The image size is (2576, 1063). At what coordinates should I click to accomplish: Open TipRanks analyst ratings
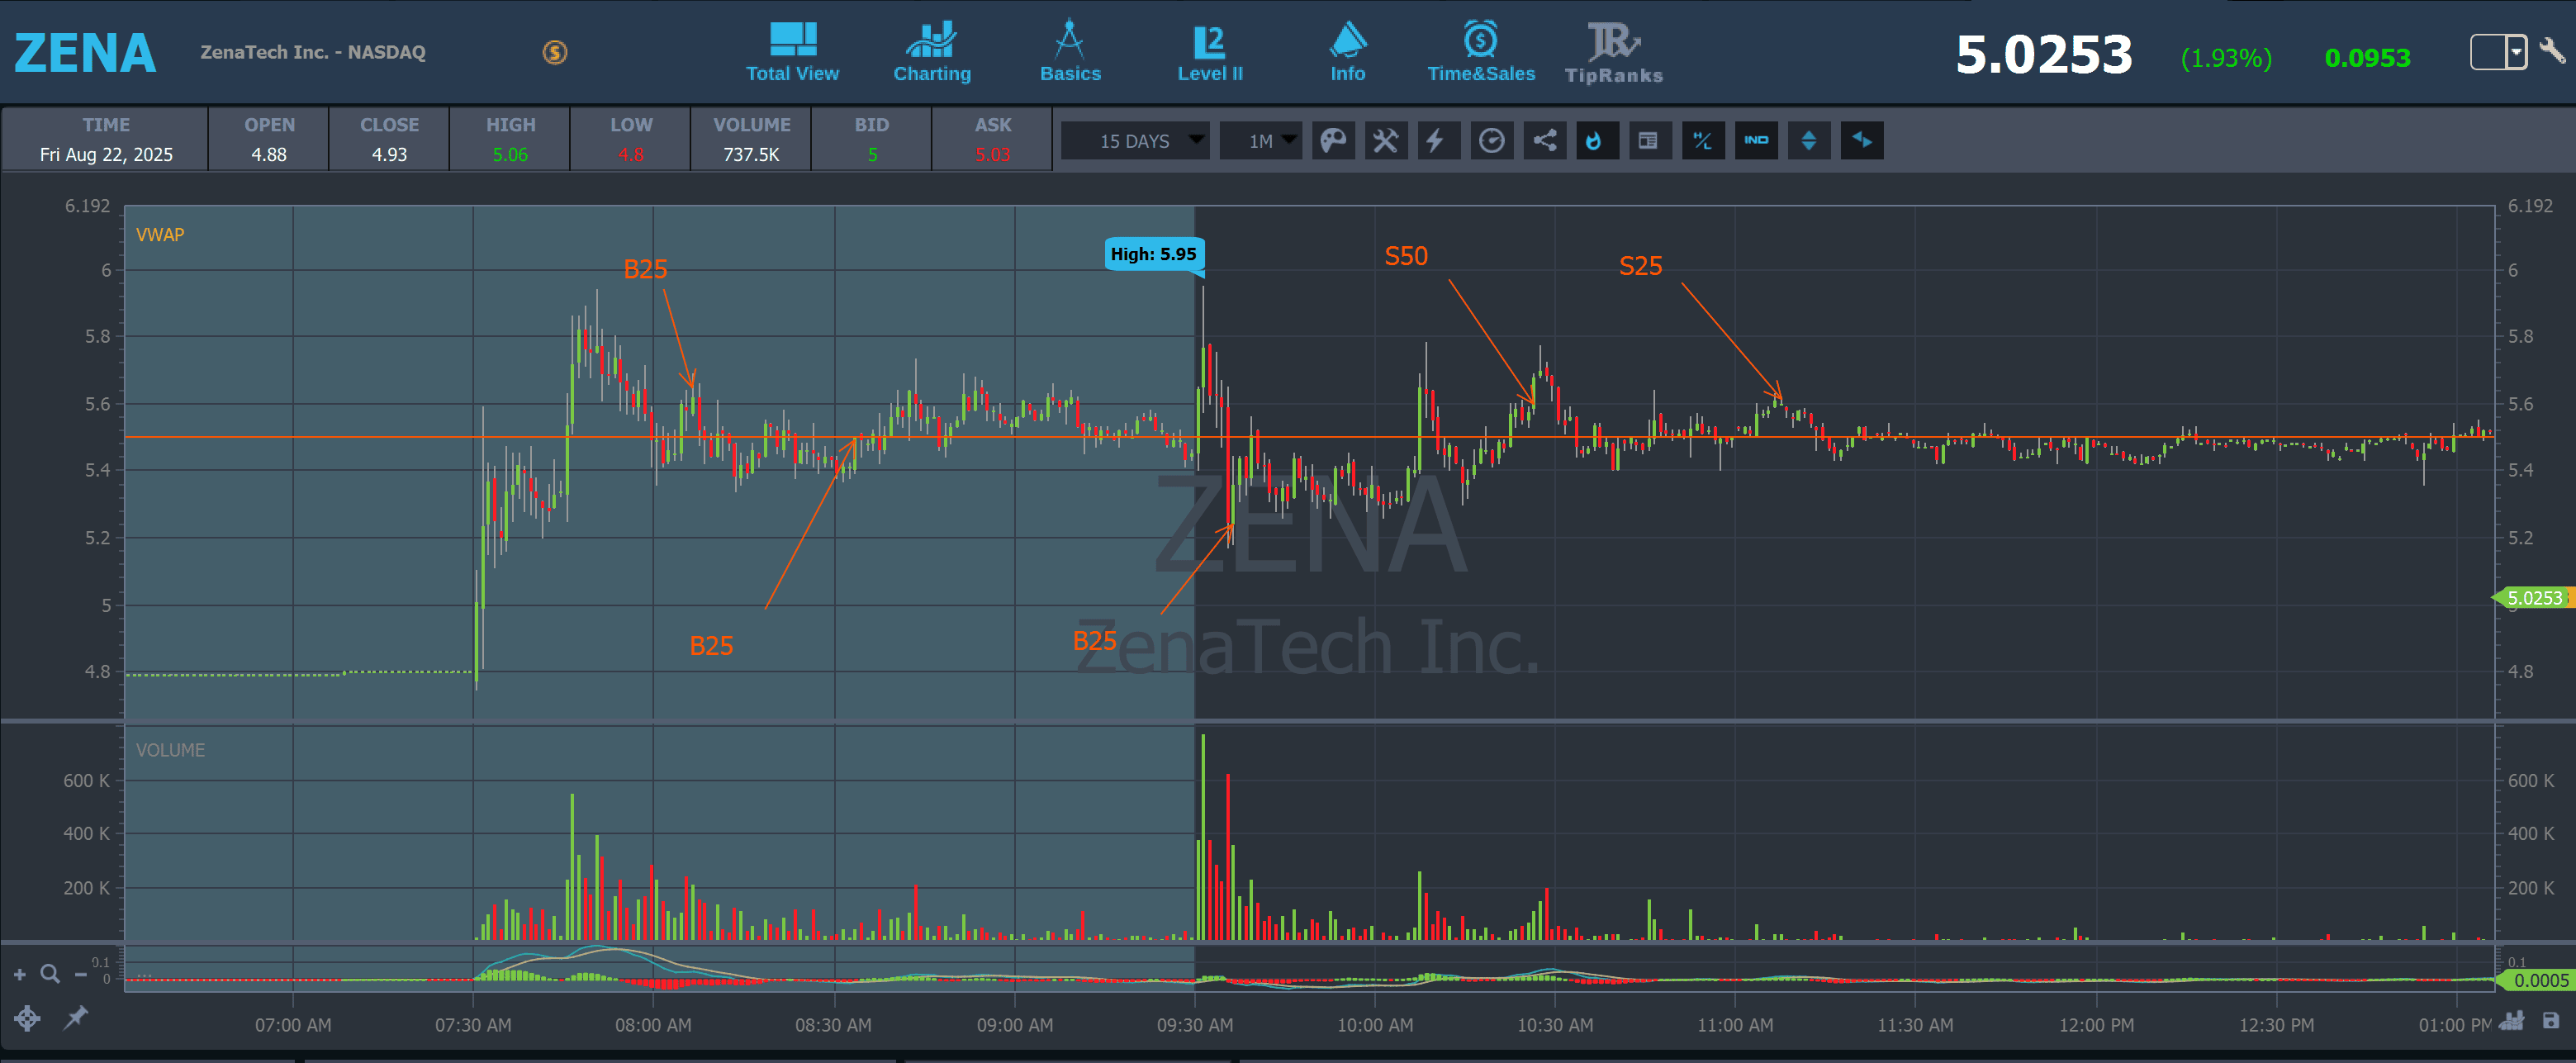(x=1613, y=52)
